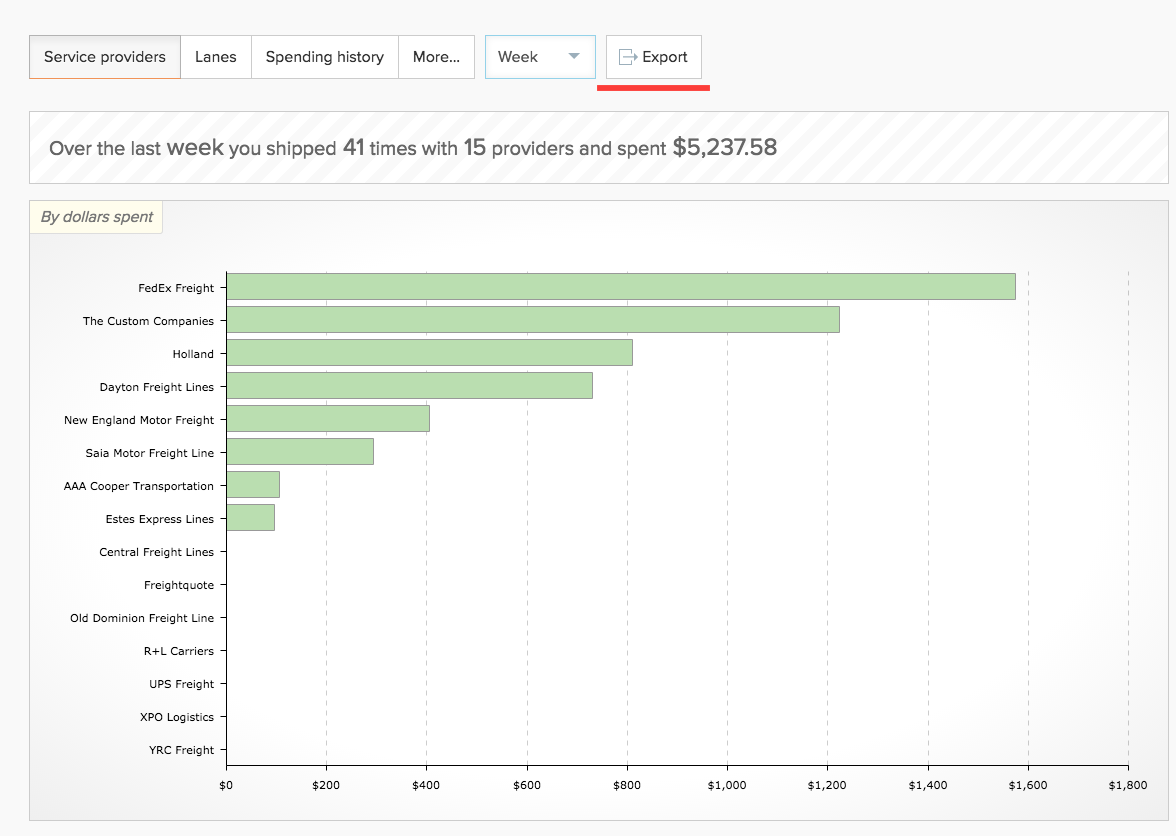Click the "The Custom Companies" label
Screen dimensions: 1176x836
148,321
